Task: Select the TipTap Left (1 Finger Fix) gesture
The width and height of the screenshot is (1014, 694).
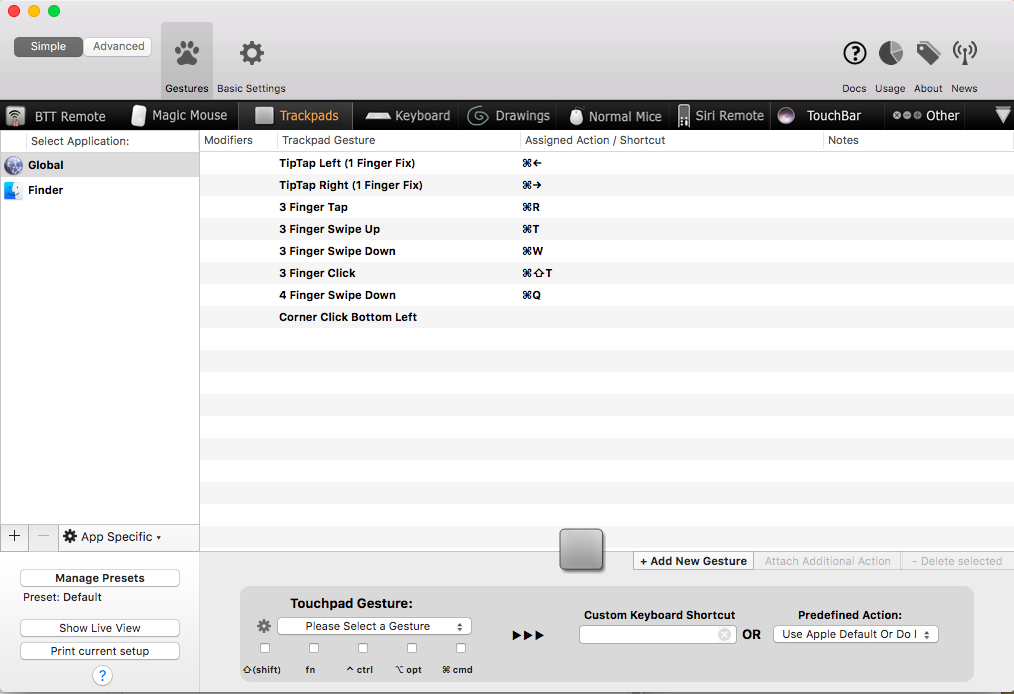Action: pos(606,163)
